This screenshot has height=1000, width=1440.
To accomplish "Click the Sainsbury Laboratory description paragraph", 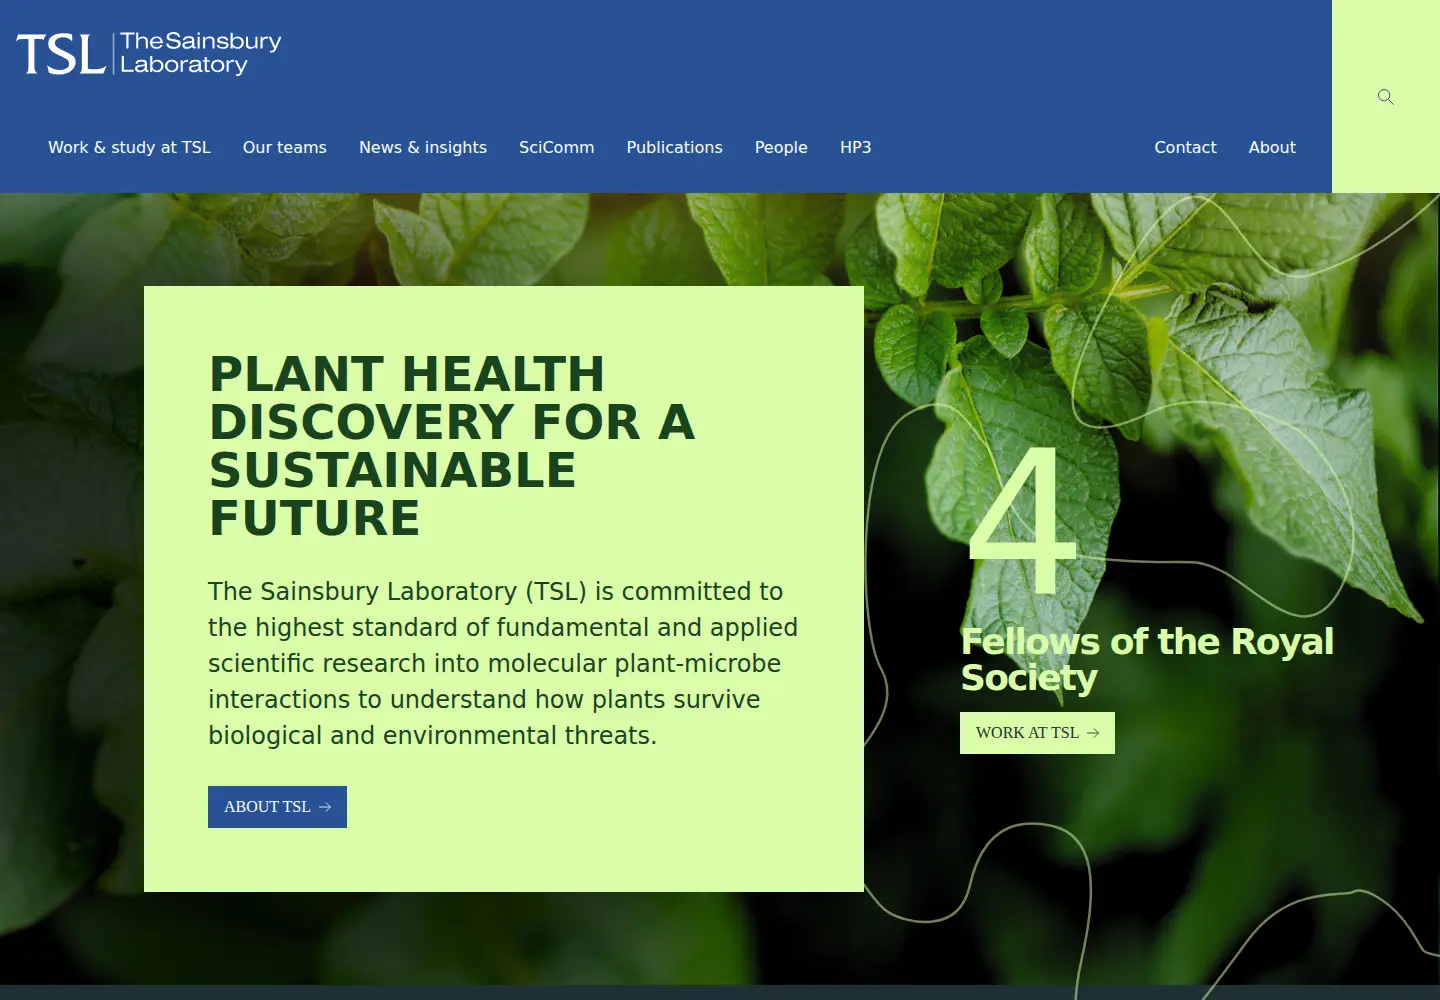I will [x=503, y=663].
